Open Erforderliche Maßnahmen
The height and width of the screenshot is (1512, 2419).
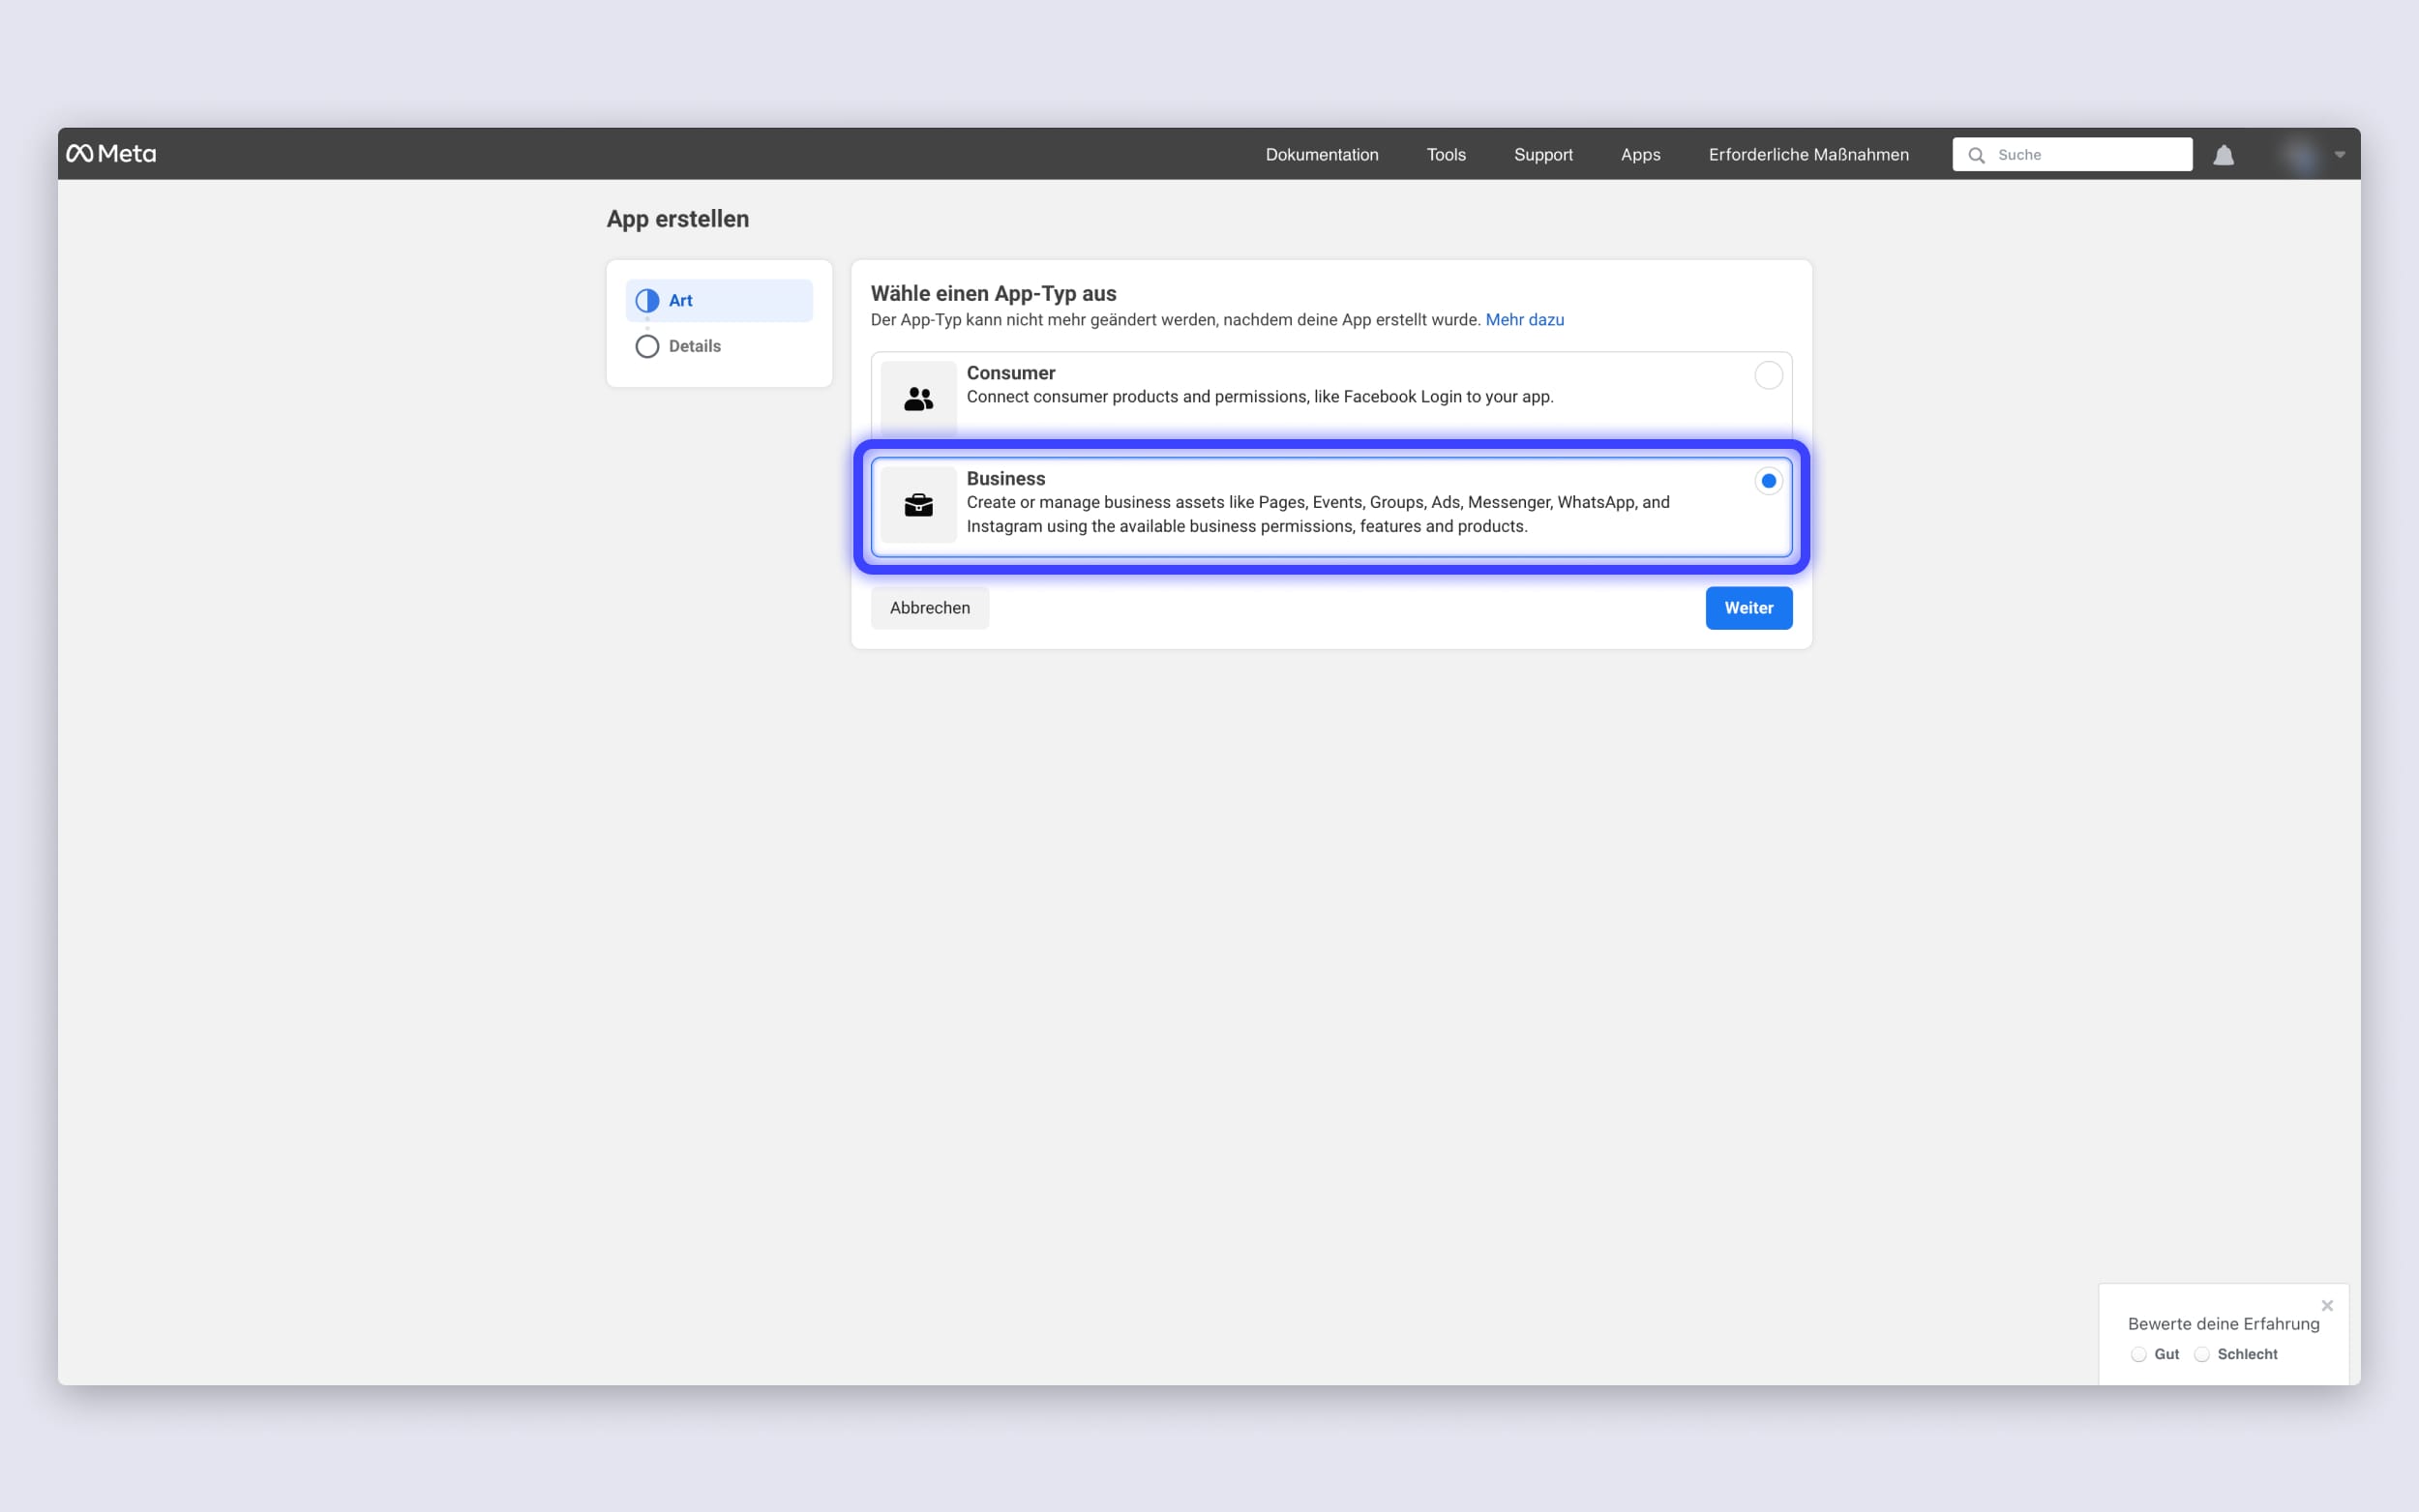pyautogui.click(x=1808, y=155)
